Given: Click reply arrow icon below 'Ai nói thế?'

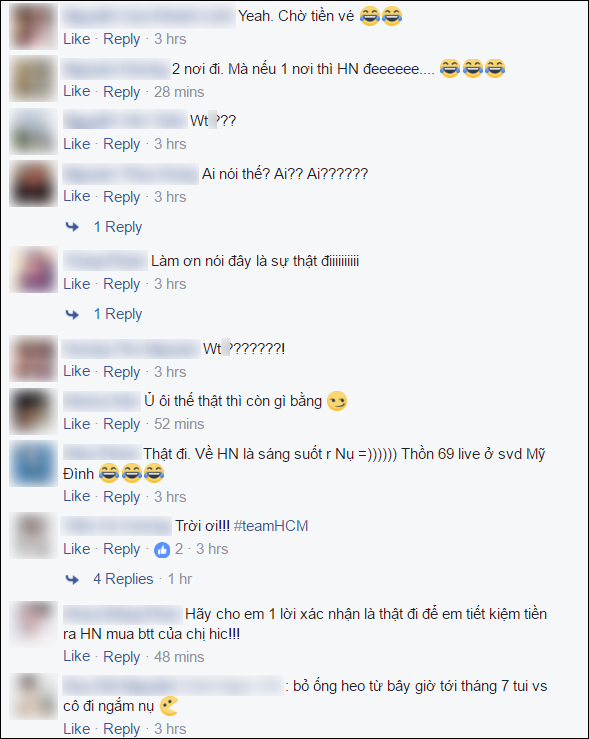Looking at the screenshot, I should tap(72, 227).
